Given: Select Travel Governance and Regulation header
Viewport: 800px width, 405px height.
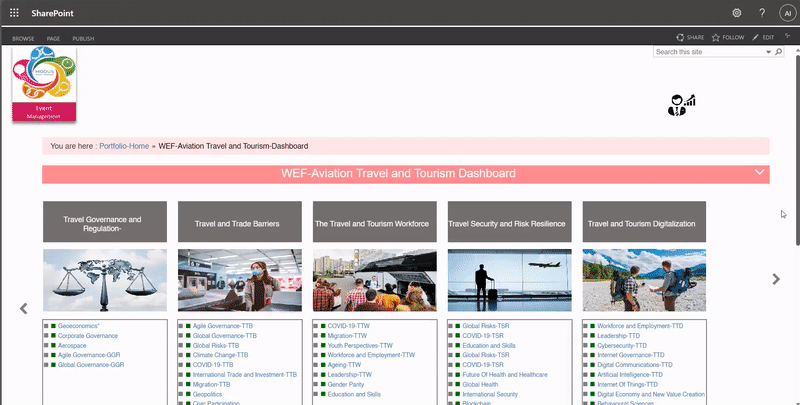Looking at the screenshot, I should [x=105, y=221].
